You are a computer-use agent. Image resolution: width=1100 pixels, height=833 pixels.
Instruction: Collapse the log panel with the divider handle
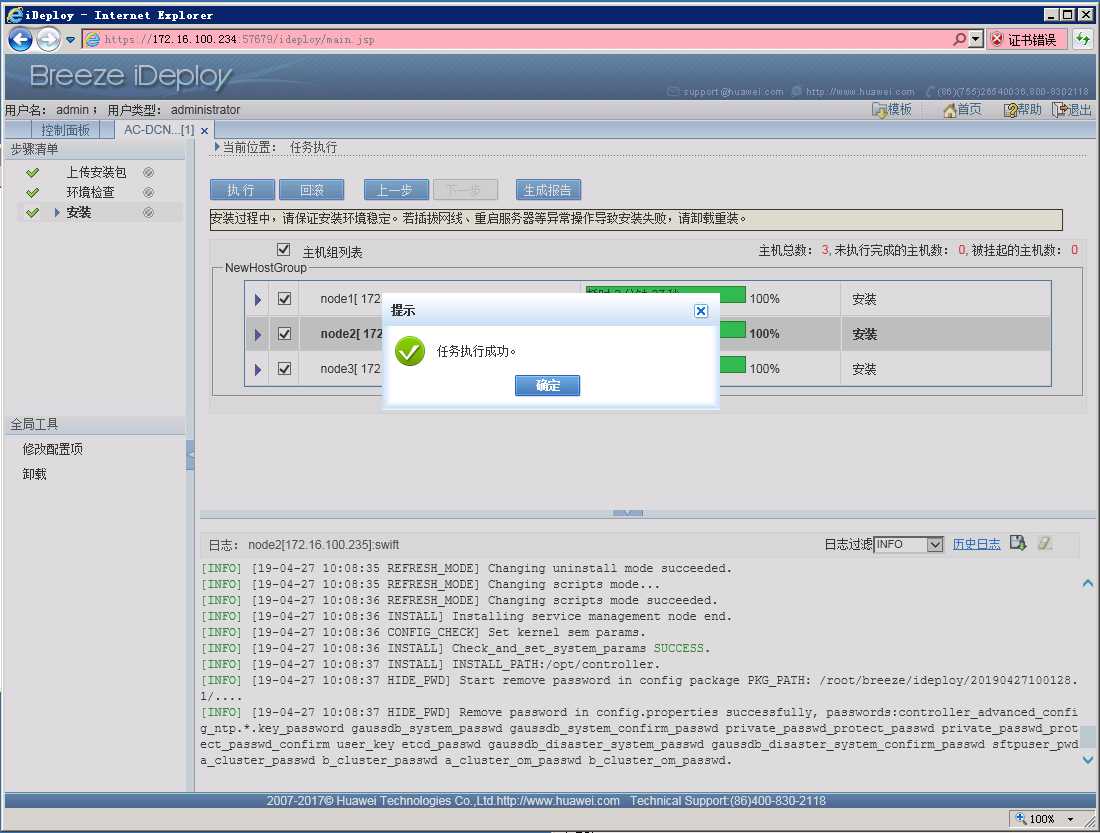click(628, 513)
